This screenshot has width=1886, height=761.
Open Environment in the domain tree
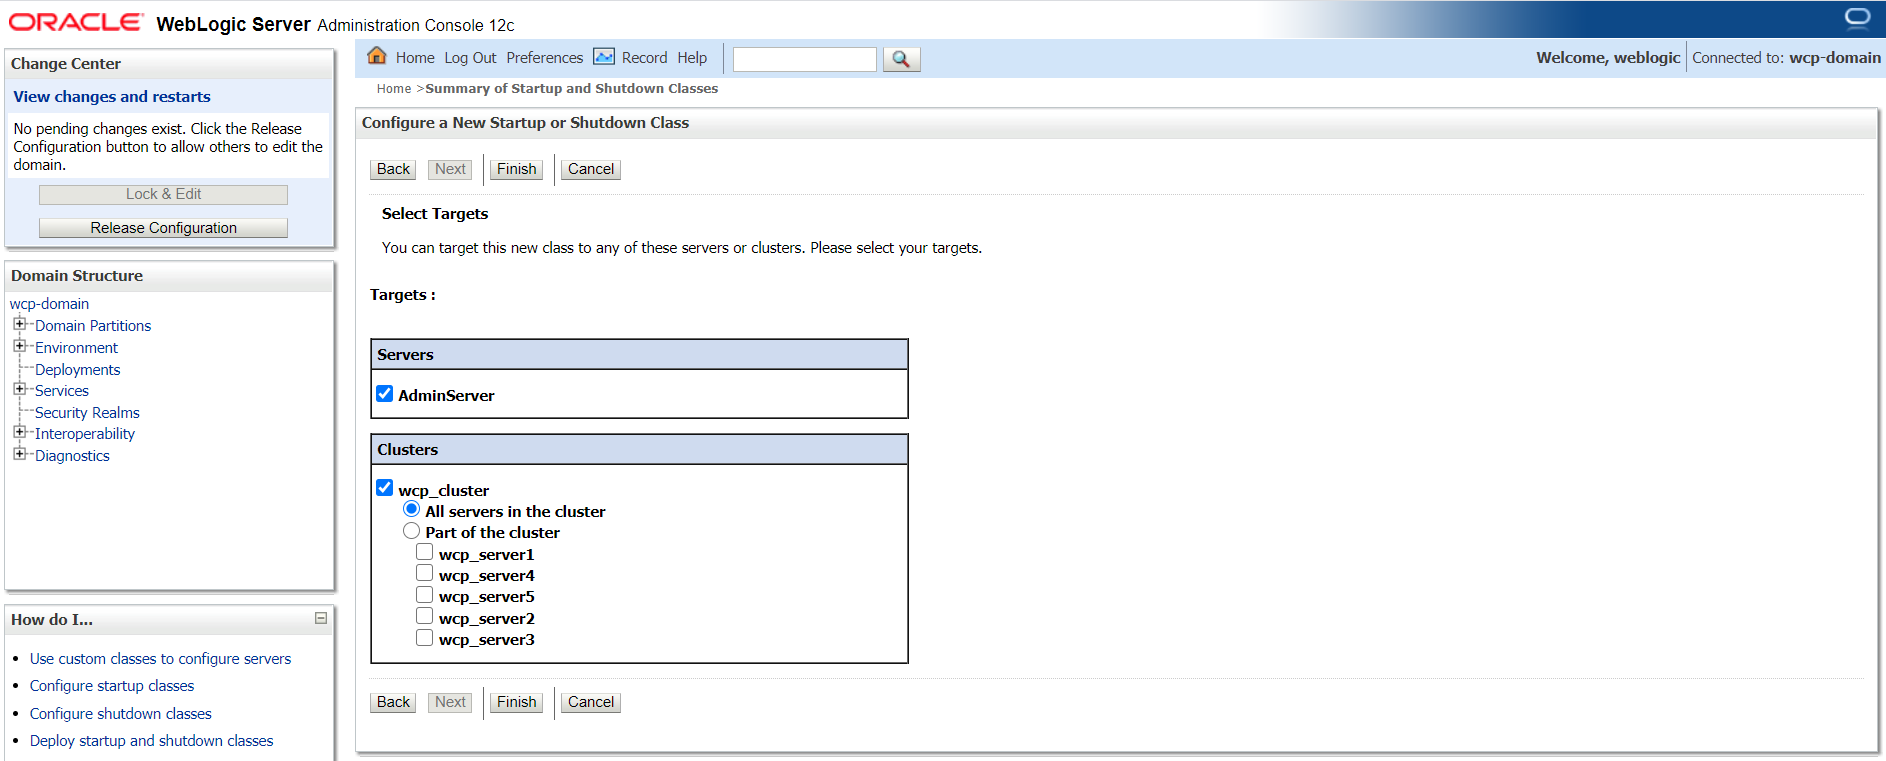tap(76, 348)
